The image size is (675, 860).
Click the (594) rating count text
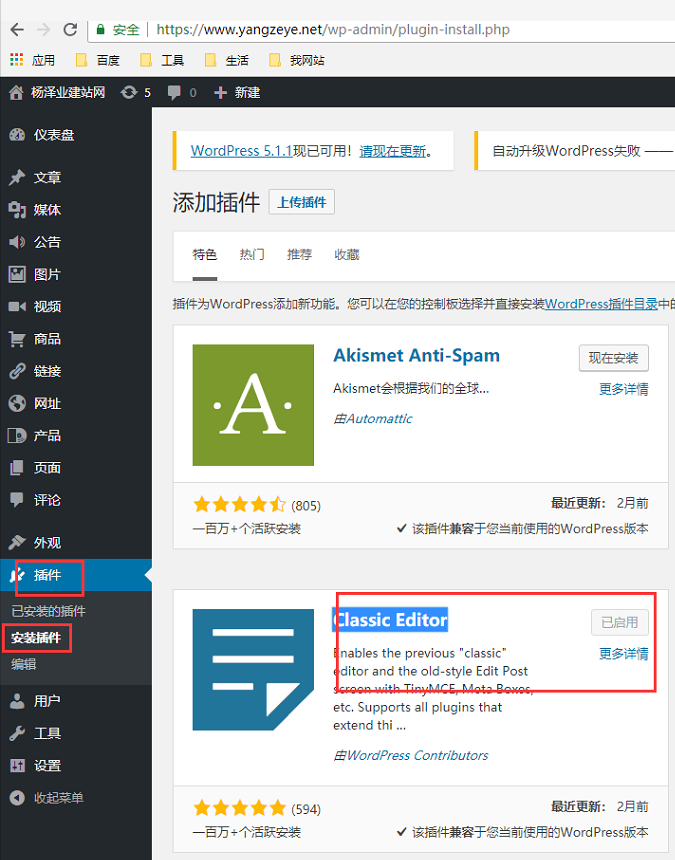pyautogui.click(x=306, y=809)
